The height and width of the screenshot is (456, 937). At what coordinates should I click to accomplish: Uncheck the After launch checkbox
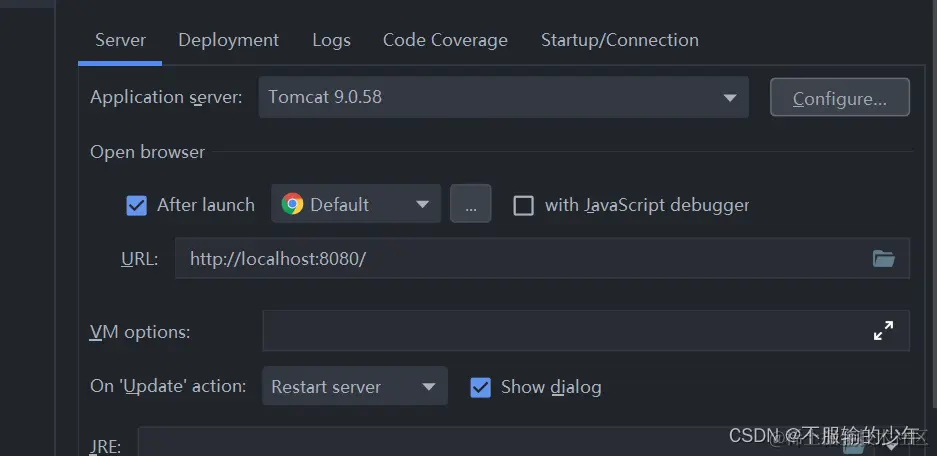[137, 205]
